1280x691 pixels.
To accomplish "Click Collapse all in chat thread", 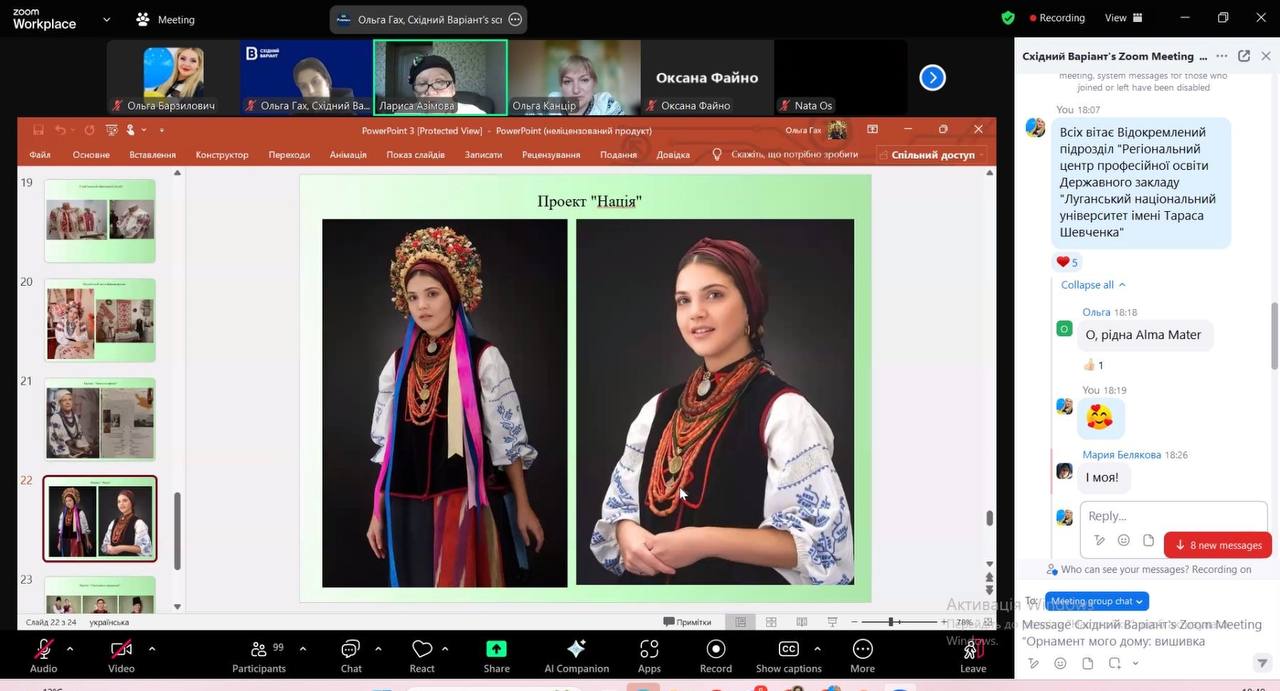I will click(x=1092, y=285).
